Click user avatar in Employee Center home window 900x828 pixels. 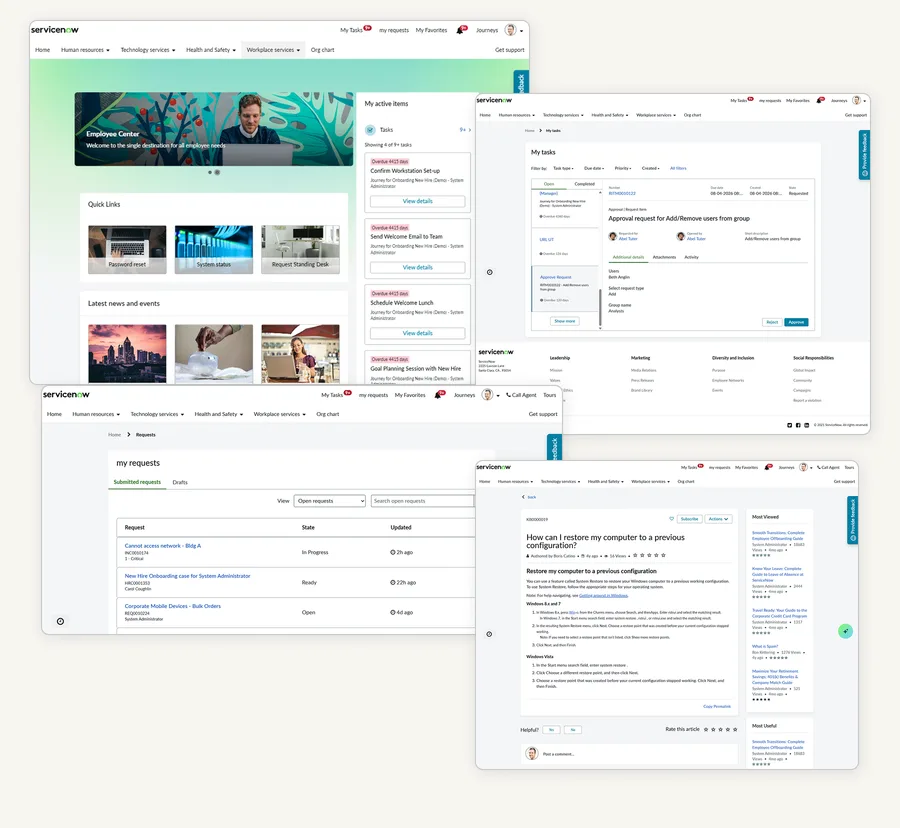coord(510,30)
